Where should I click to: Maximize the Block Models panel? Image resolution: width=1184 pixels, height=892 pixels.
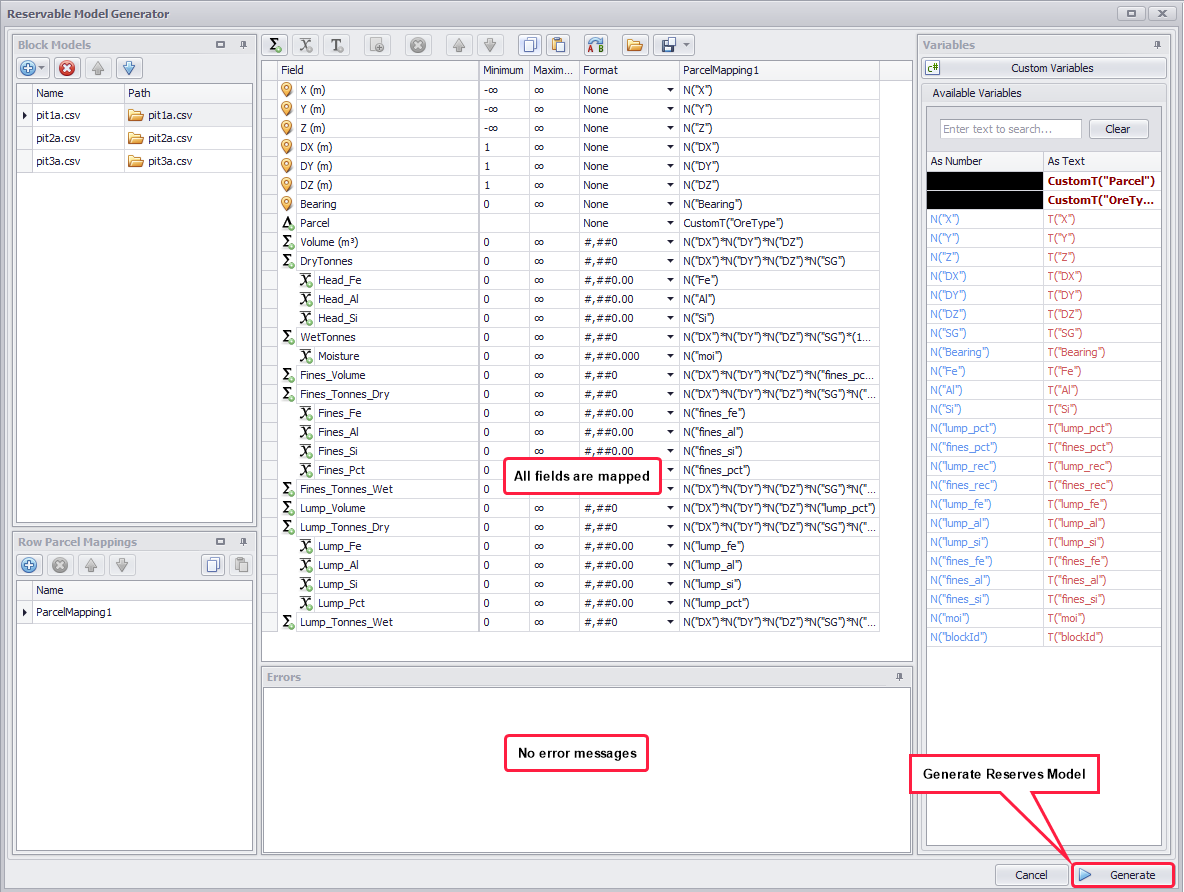coord(221,45)
